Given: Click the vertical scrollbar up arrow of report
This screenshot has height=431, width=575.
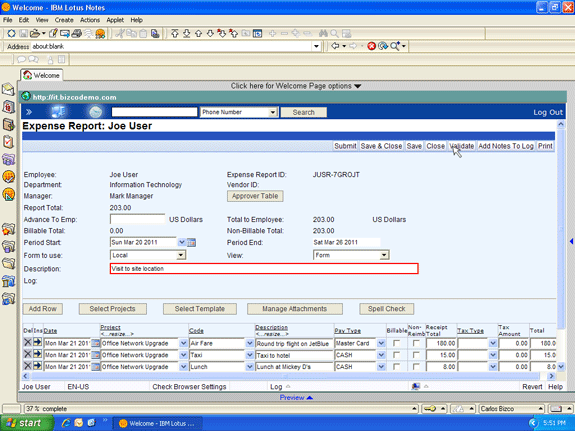Looking at the screenshot, I should (x=561, y=125).
